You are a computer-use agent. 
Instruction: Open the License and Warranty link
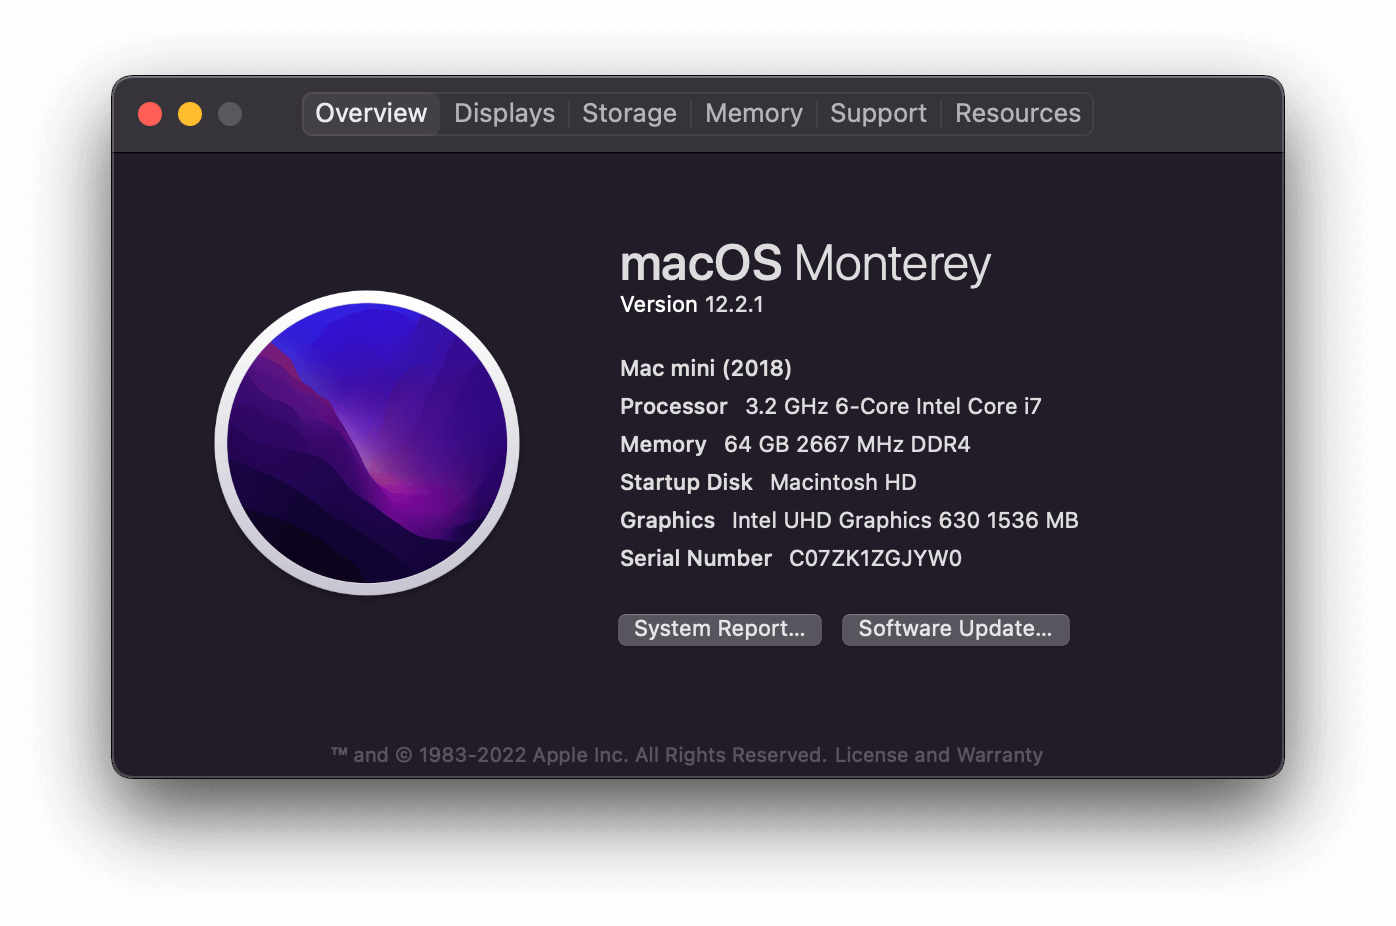click(939, 755)
